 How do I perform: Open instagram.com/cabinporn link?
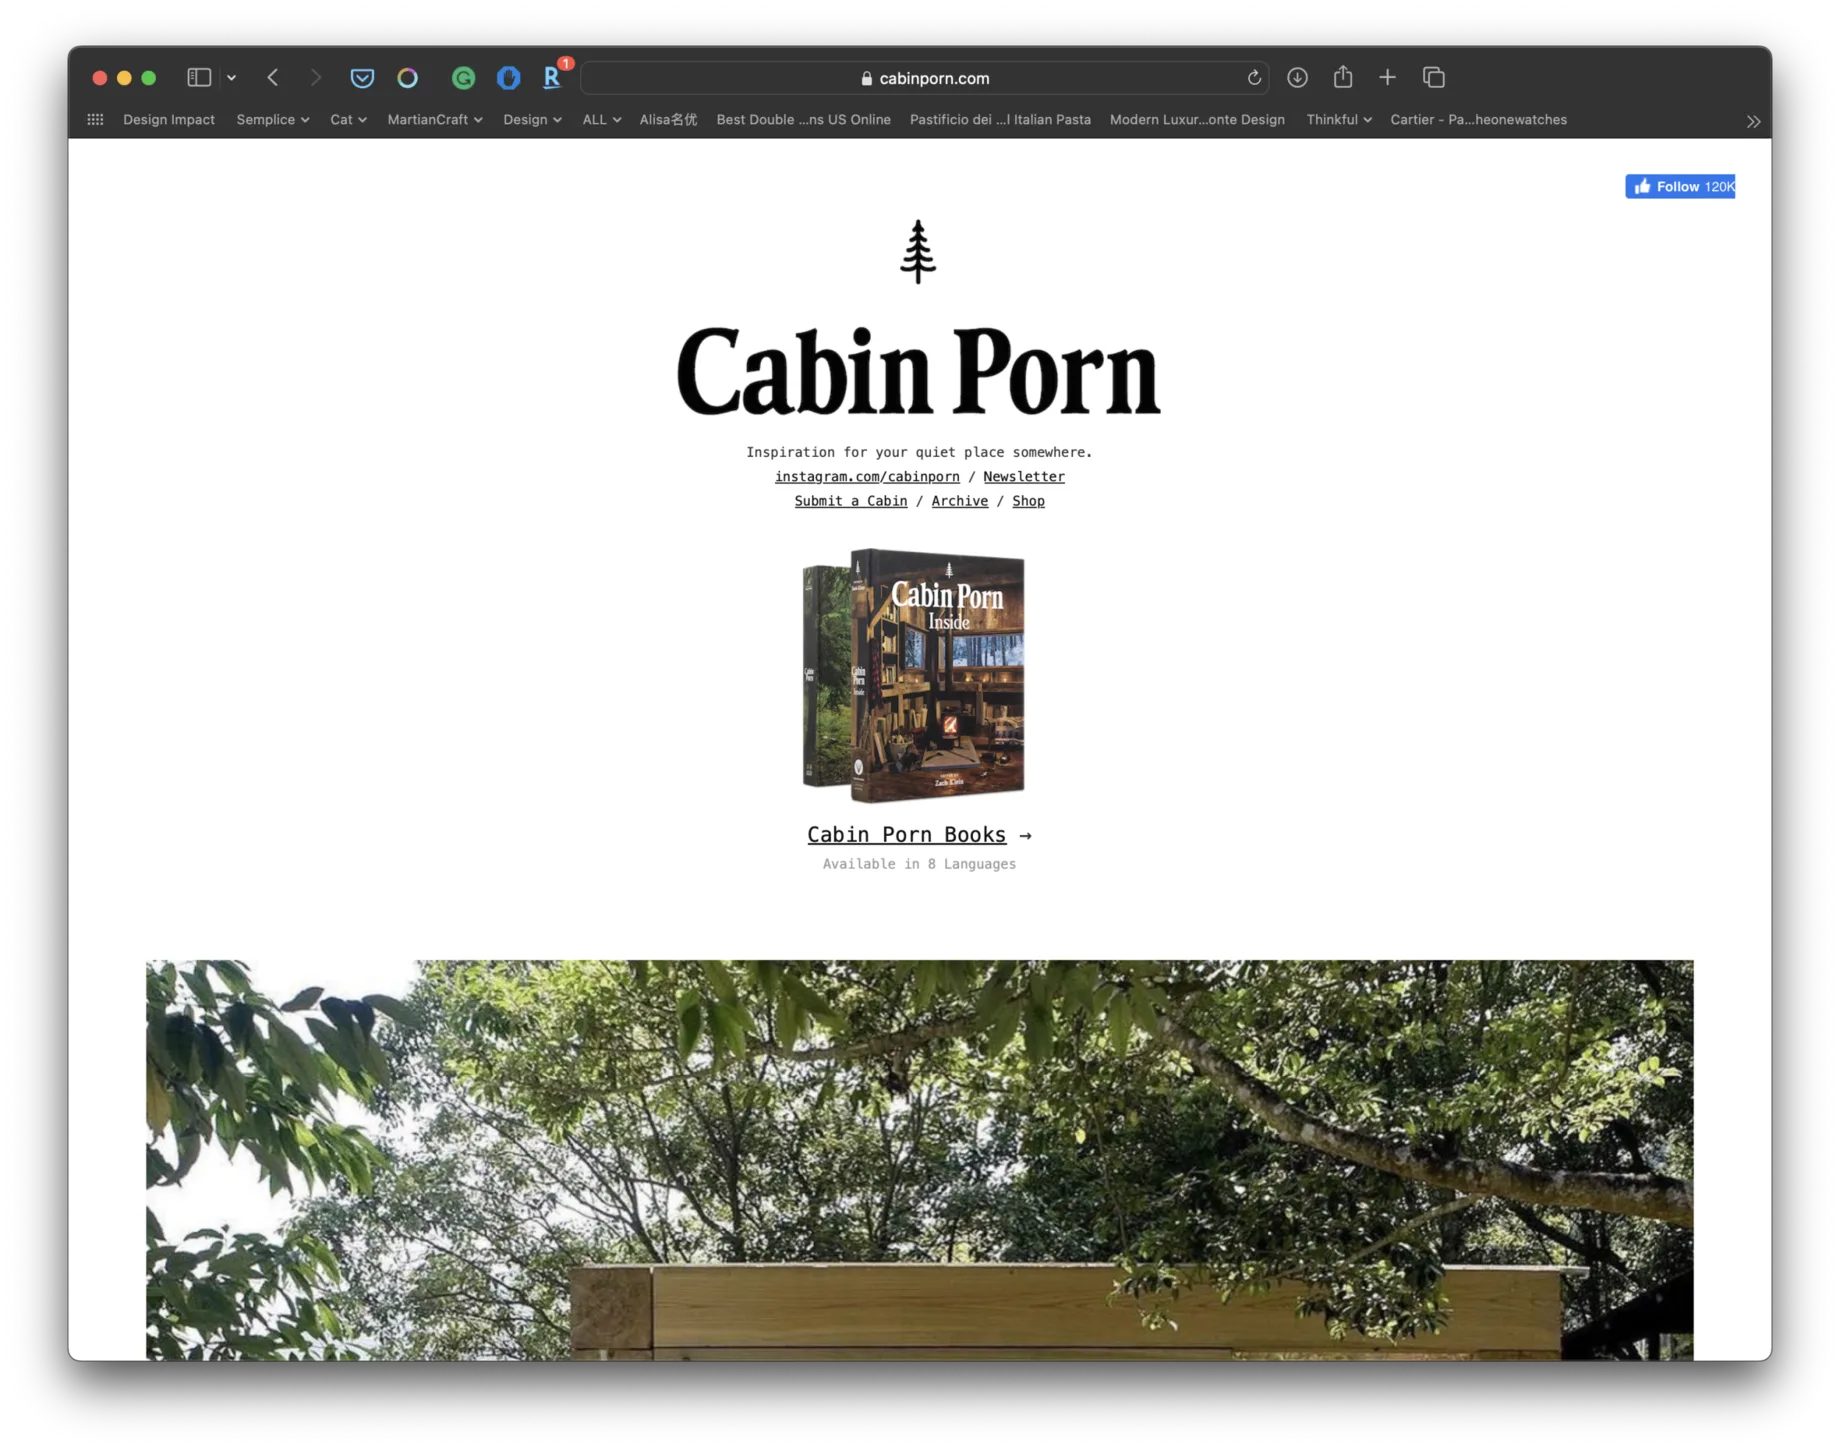click(867, 477)
